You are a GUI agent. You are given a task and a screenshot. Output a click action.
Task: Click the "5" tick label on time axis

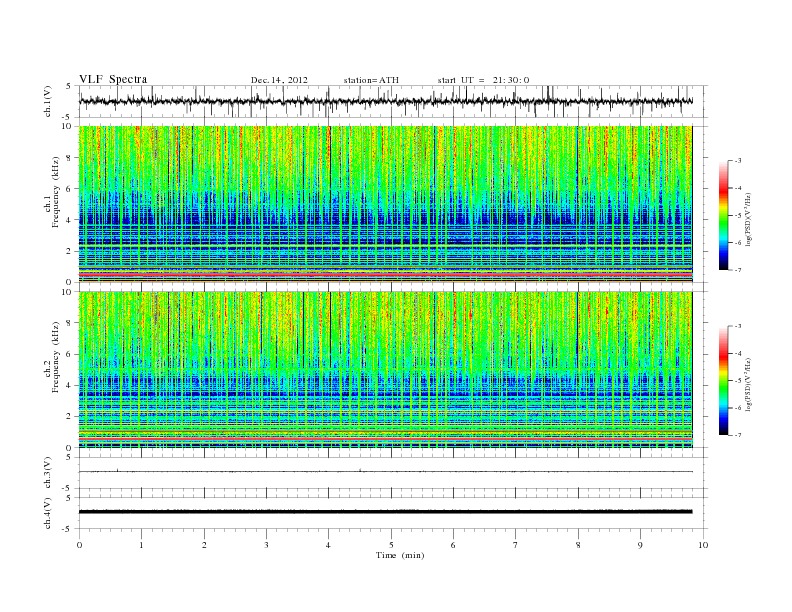[391, 545]
